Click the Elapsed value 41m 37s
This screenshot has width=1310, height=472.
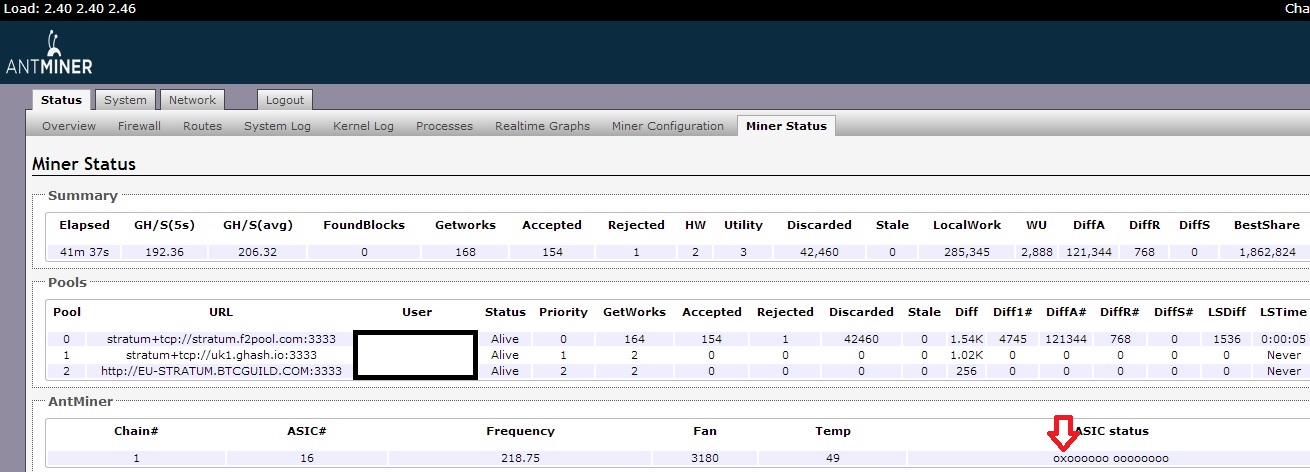point(84,252)
